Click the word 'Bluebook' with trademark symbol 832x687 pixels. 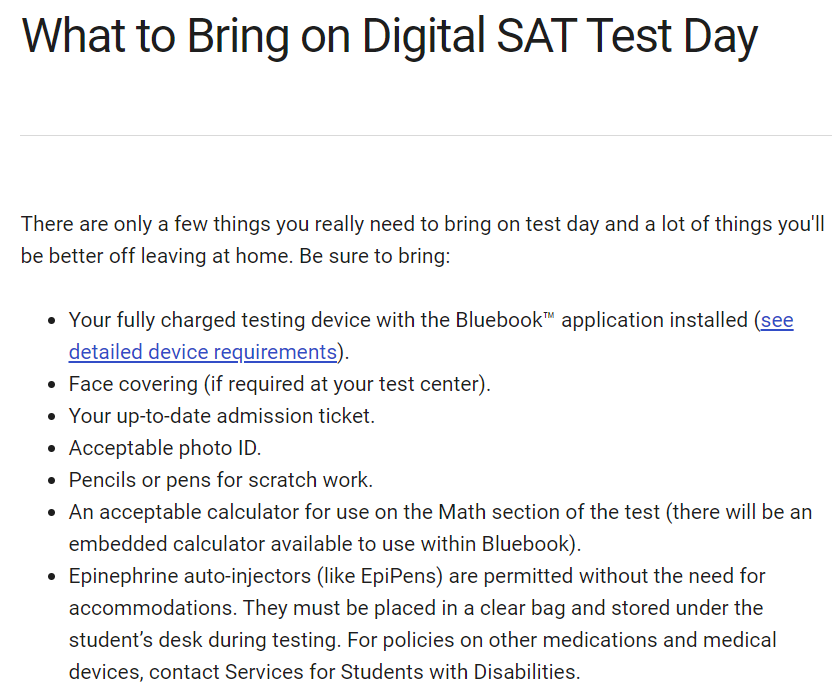click(505, 320)
